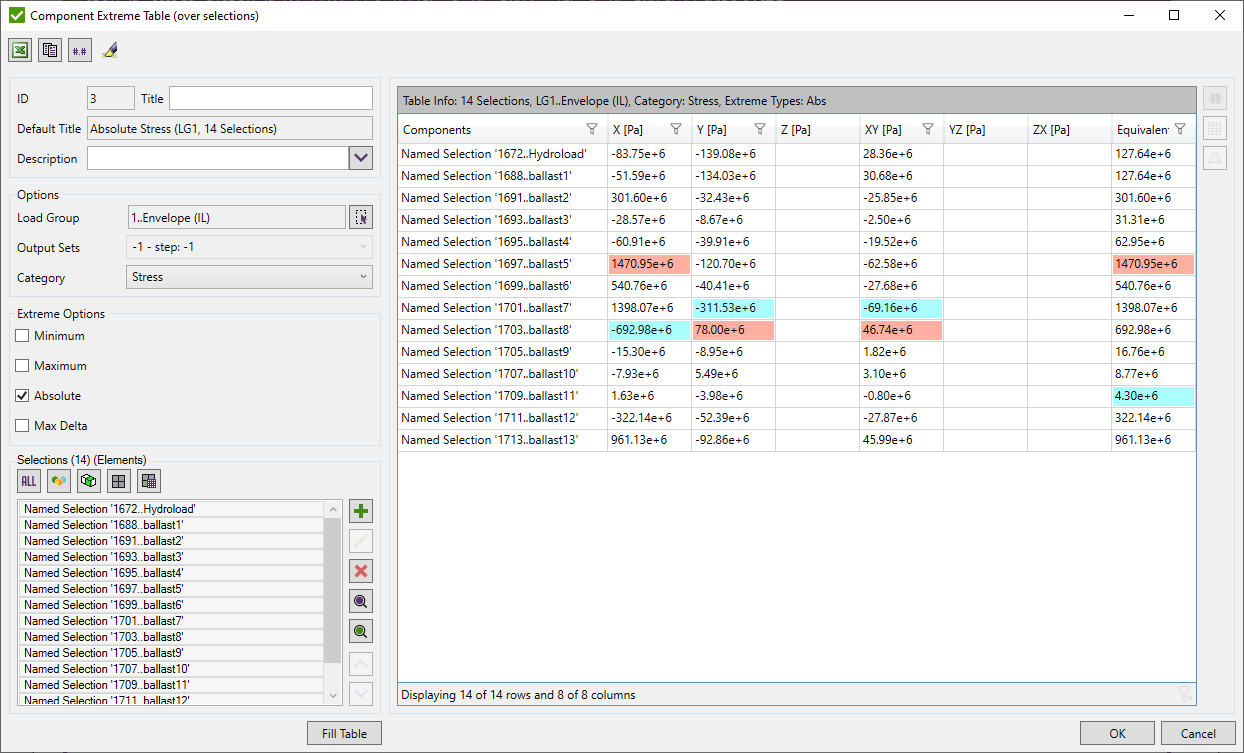Screen dimensions: 1244x753
Task: Add a new selection with the green plus
Action: [360, 510]
